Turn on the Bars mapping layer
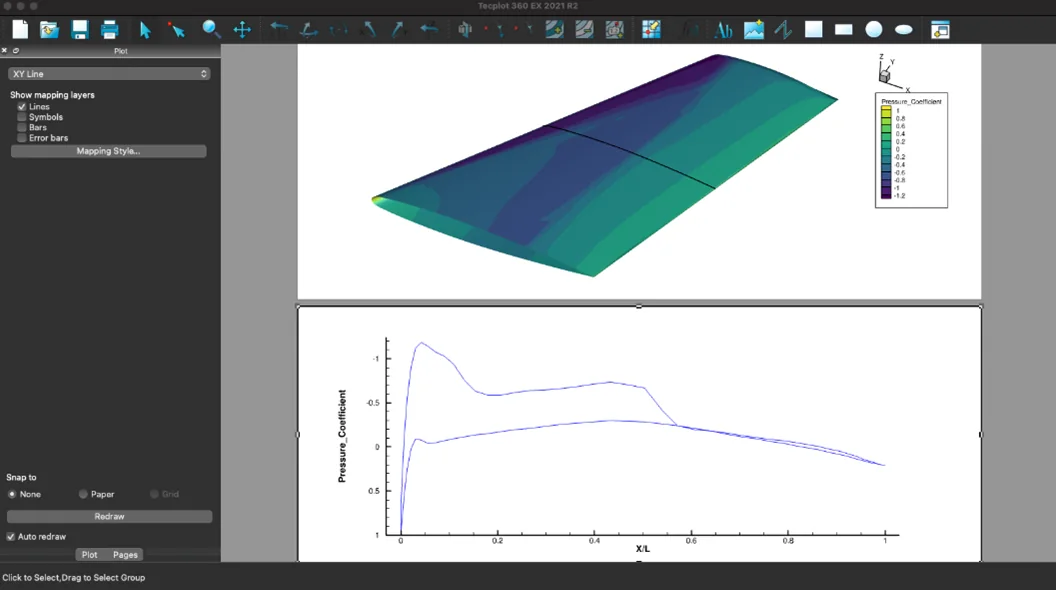This screenshot has width=1056, height=590. tap(22, 127)
